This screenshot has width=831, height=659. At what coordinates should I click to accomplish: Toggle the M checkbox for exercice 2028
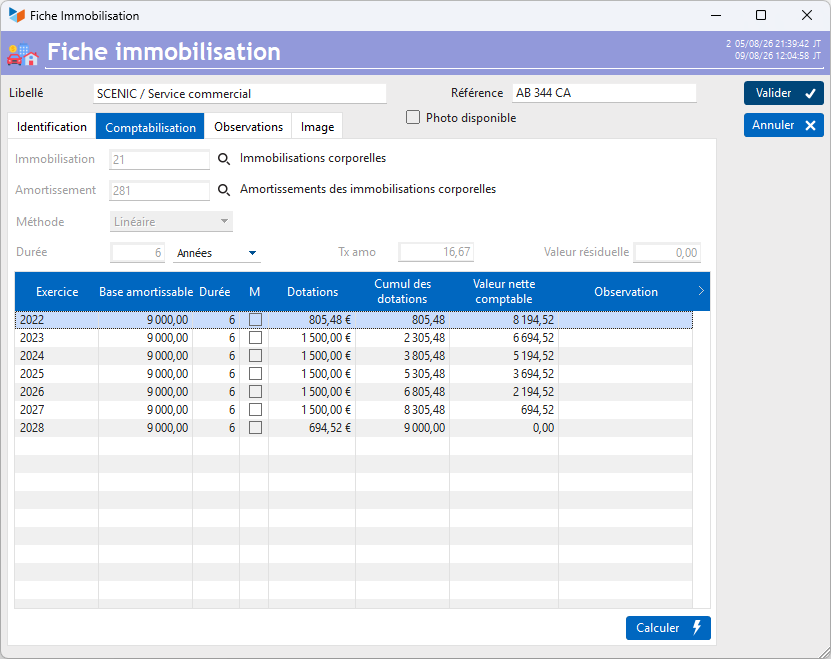255,428
